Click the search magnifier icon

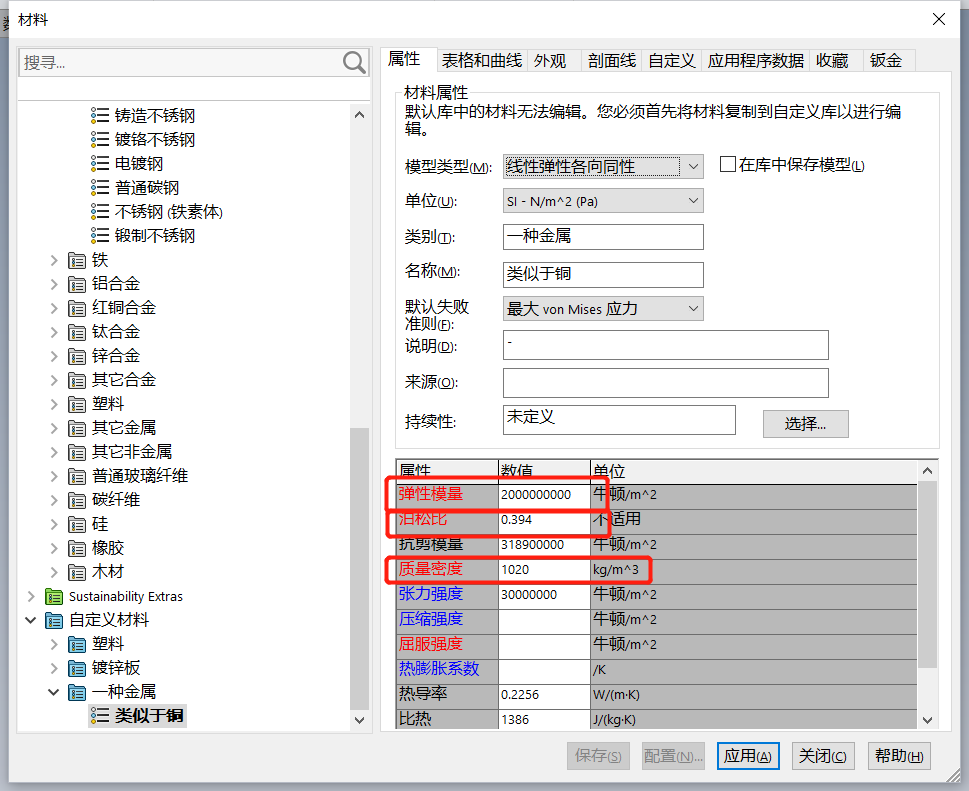[x=354, y=62]
